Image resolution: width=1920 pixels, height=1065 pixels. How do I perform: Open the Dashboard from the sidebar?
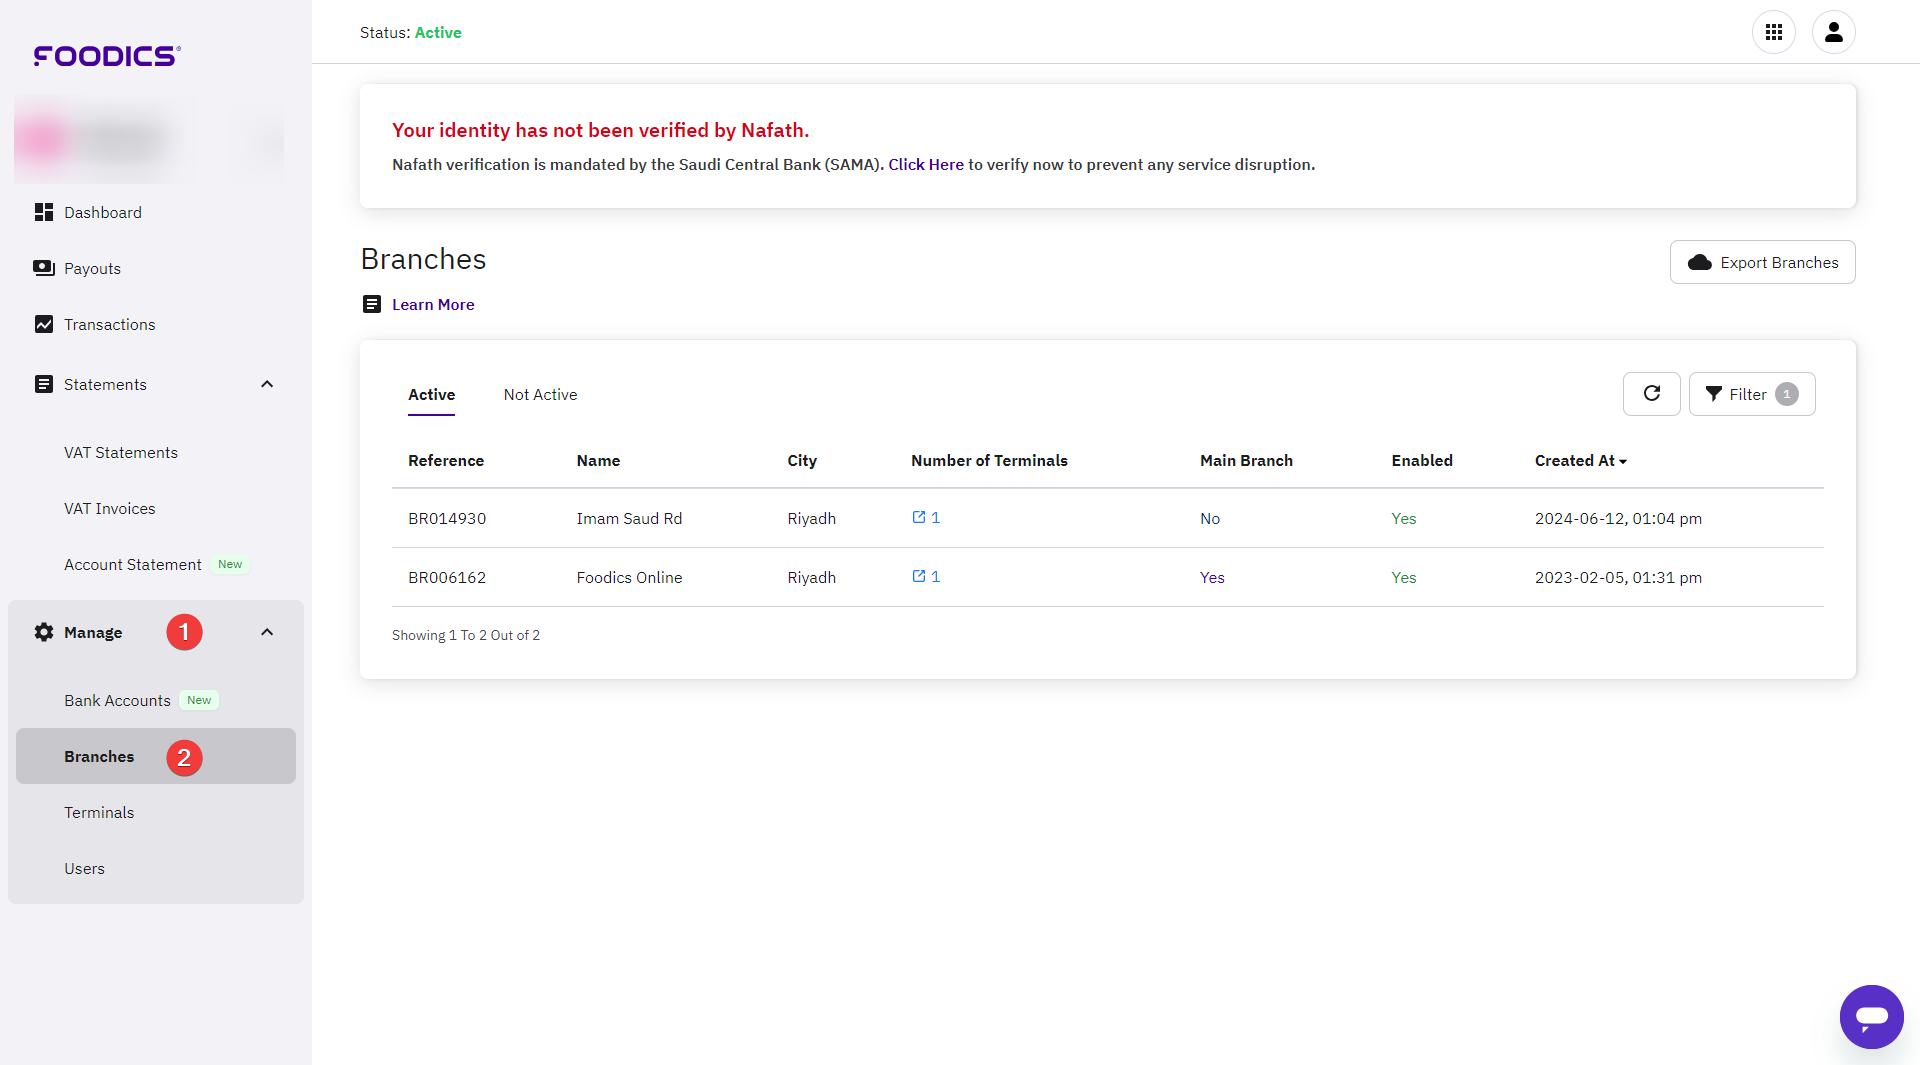[x=102, y=212]
